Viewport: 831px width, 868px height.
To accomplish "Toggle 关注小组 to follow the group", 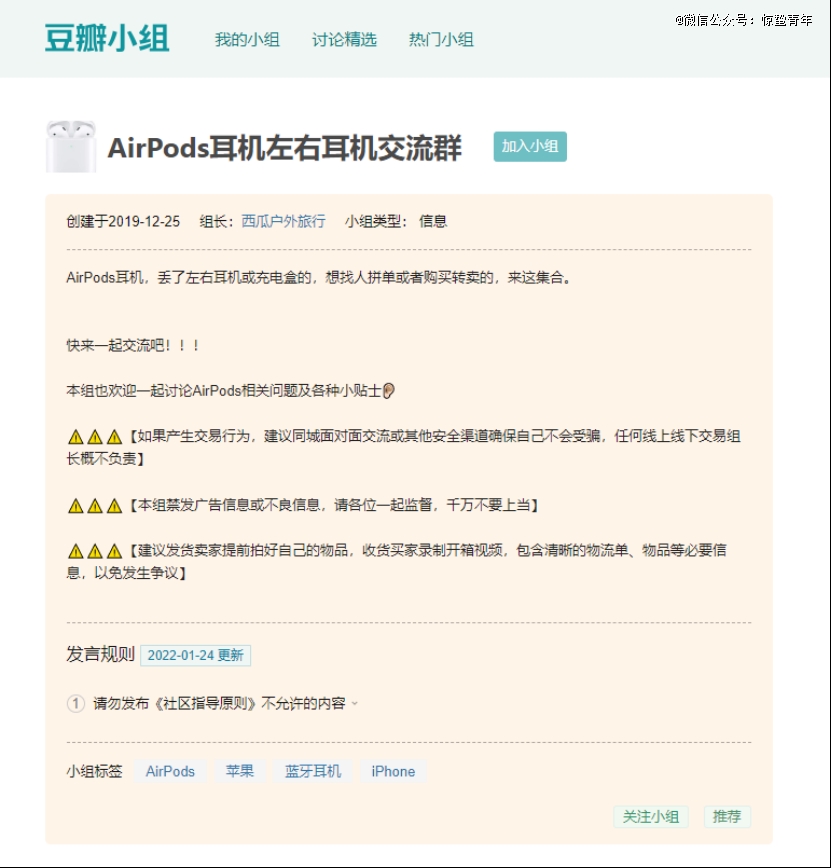I will click(x=651, y=817).
